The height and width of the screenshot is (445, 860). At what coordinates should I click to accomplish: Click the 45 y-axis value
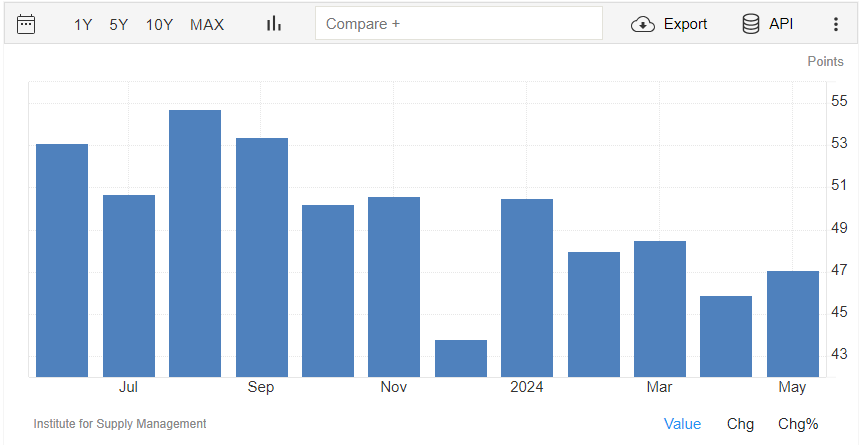coord(839,313)
